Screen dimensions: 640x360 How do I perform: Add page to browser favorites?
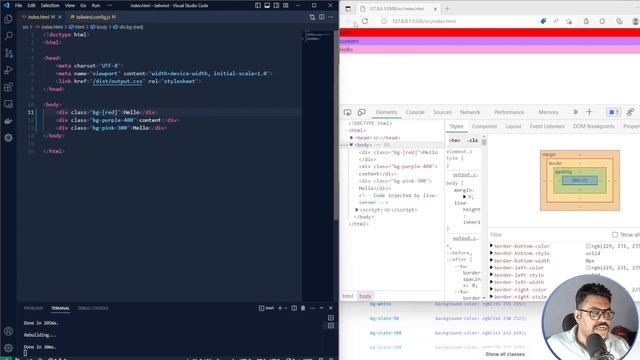(569, 21)
